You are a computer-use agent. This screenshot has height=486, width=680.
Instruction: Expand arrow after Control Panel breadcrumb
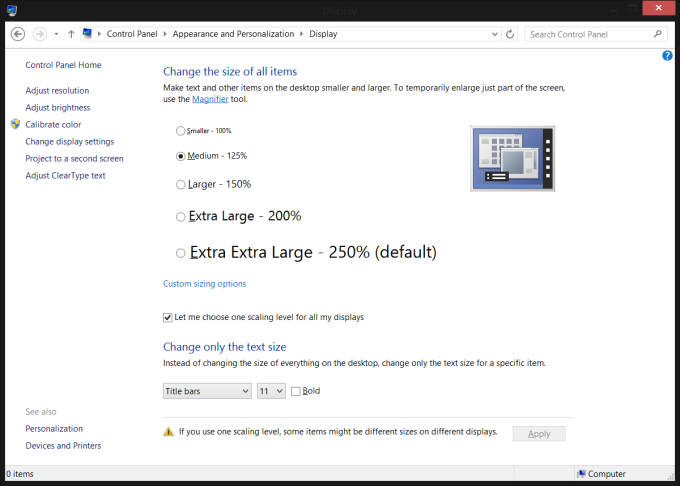165,34
